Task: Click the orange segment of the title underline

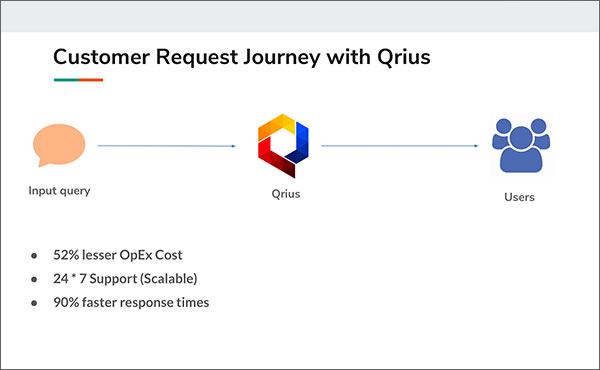Action: pyautogui.click(x=91, y=80)
